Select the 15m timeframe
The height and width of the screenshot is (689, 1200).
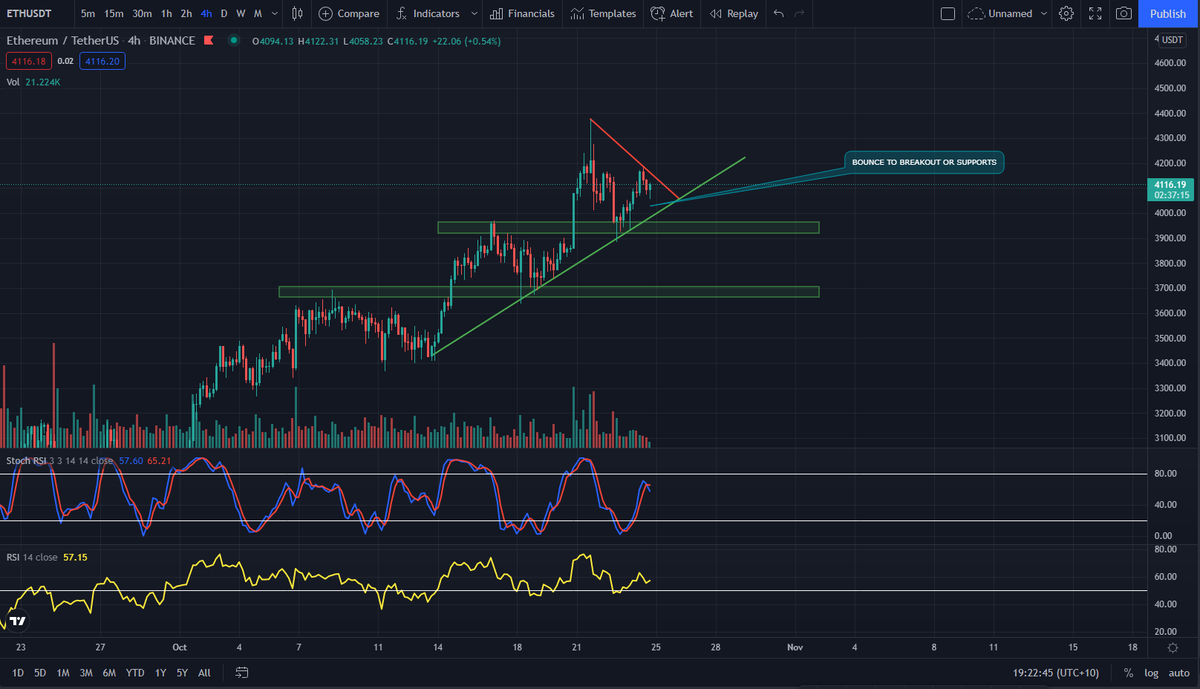[114, 14]
